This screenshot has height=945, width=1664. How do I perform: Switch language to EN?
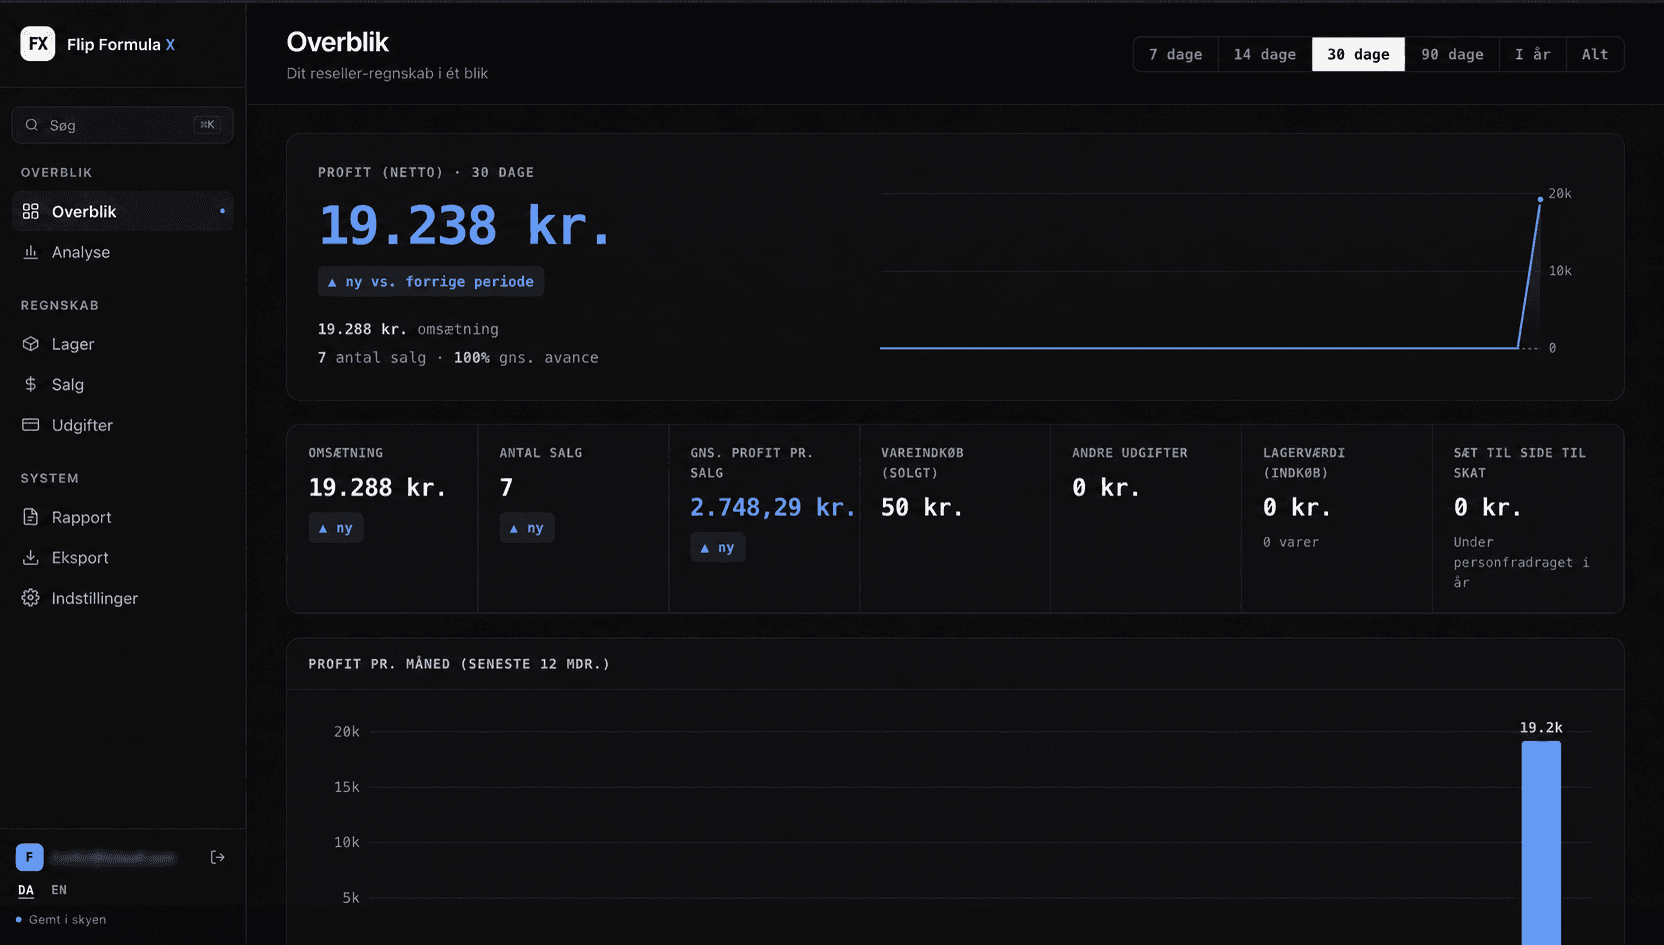pyautogui.click(x=59, y=890)
